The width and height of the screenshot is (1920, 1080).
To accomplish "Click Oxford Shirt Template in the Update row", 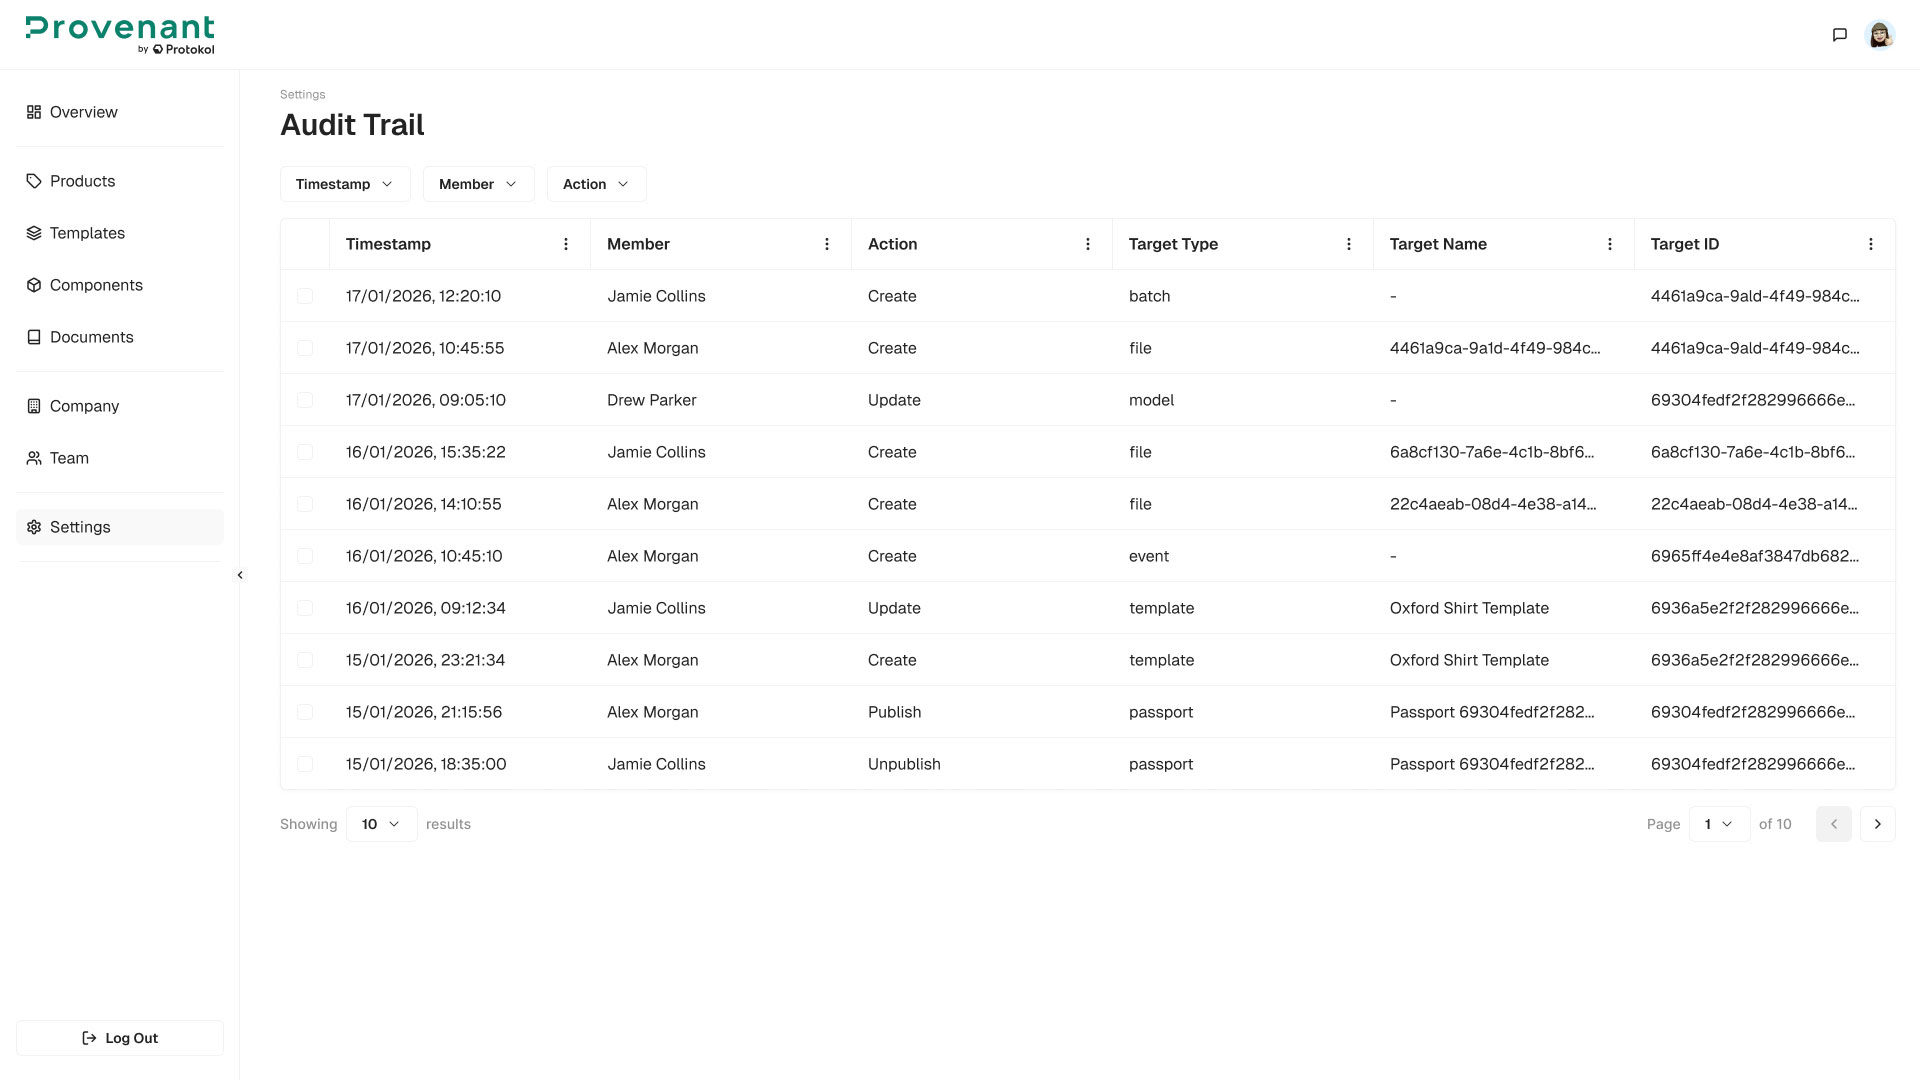I will 1469,608.
